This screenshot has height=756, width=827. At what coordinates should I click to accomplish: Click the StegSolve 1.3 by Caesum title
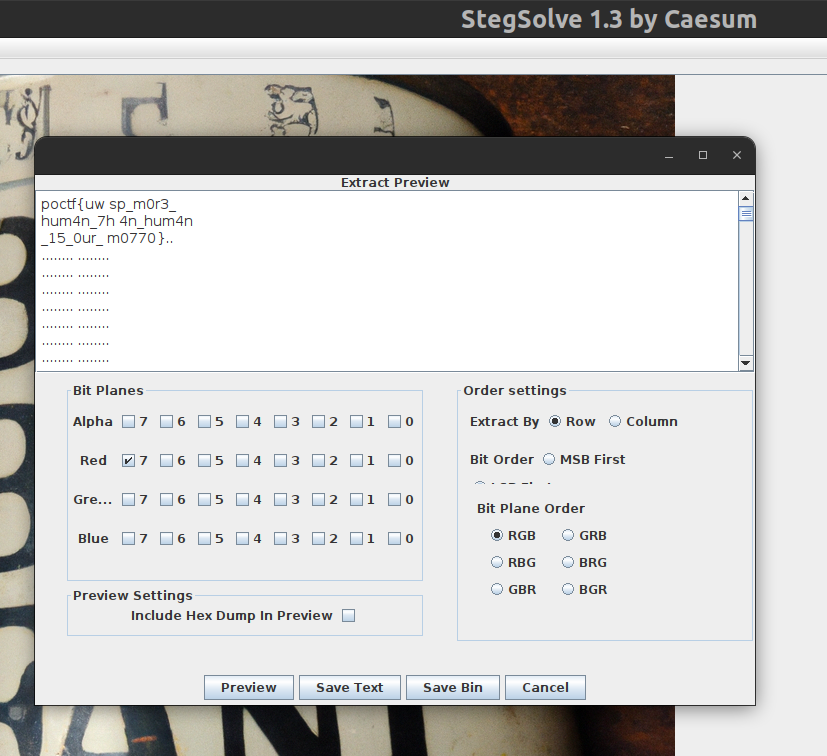tap(609, 20)
